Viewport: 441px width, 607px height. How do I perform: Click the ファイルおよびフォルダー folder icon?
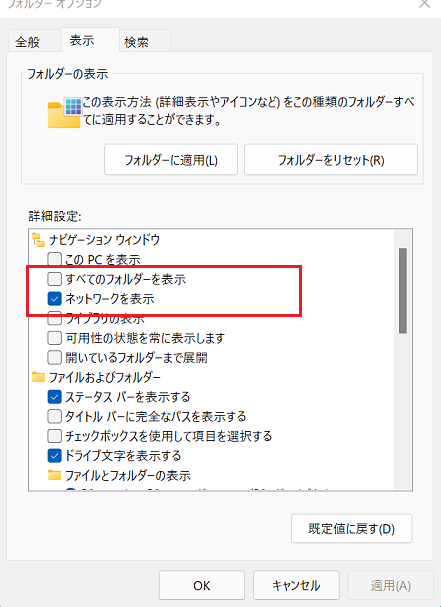(x=38, y=377)
